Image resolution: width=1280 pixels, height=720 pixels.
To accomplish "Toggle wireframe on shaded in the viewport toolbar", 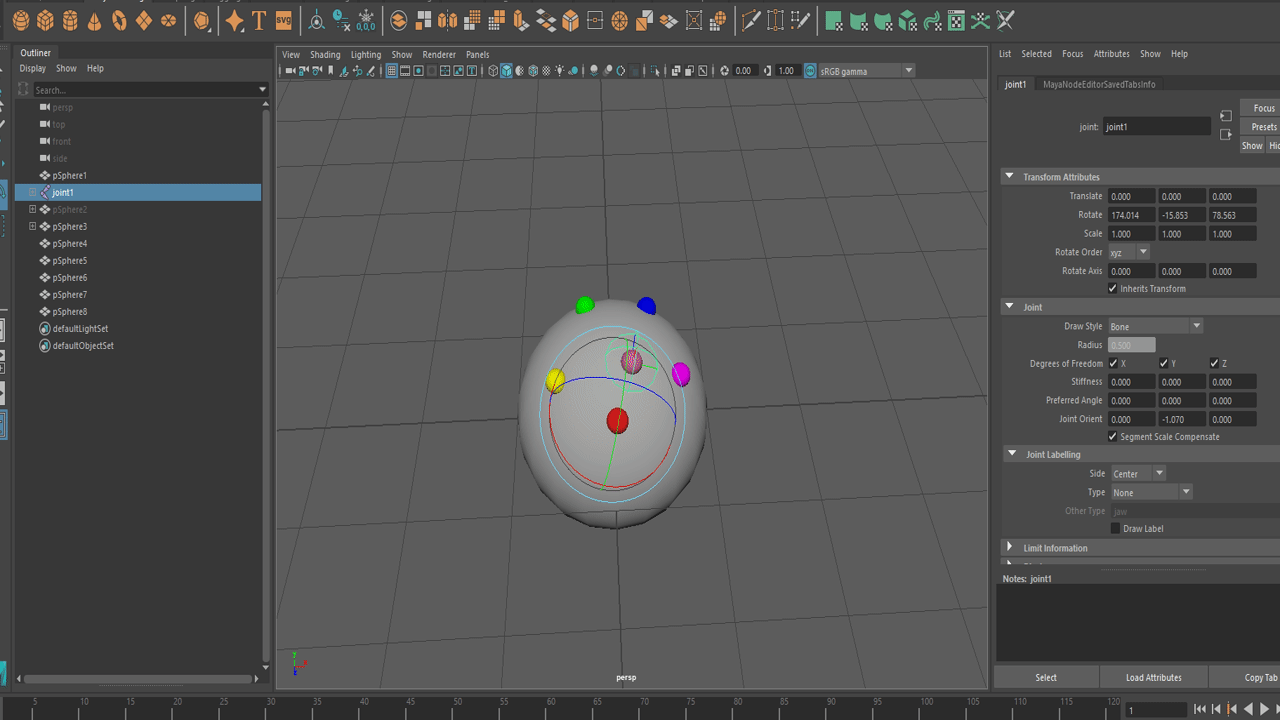I will click(x=533, y=70).
